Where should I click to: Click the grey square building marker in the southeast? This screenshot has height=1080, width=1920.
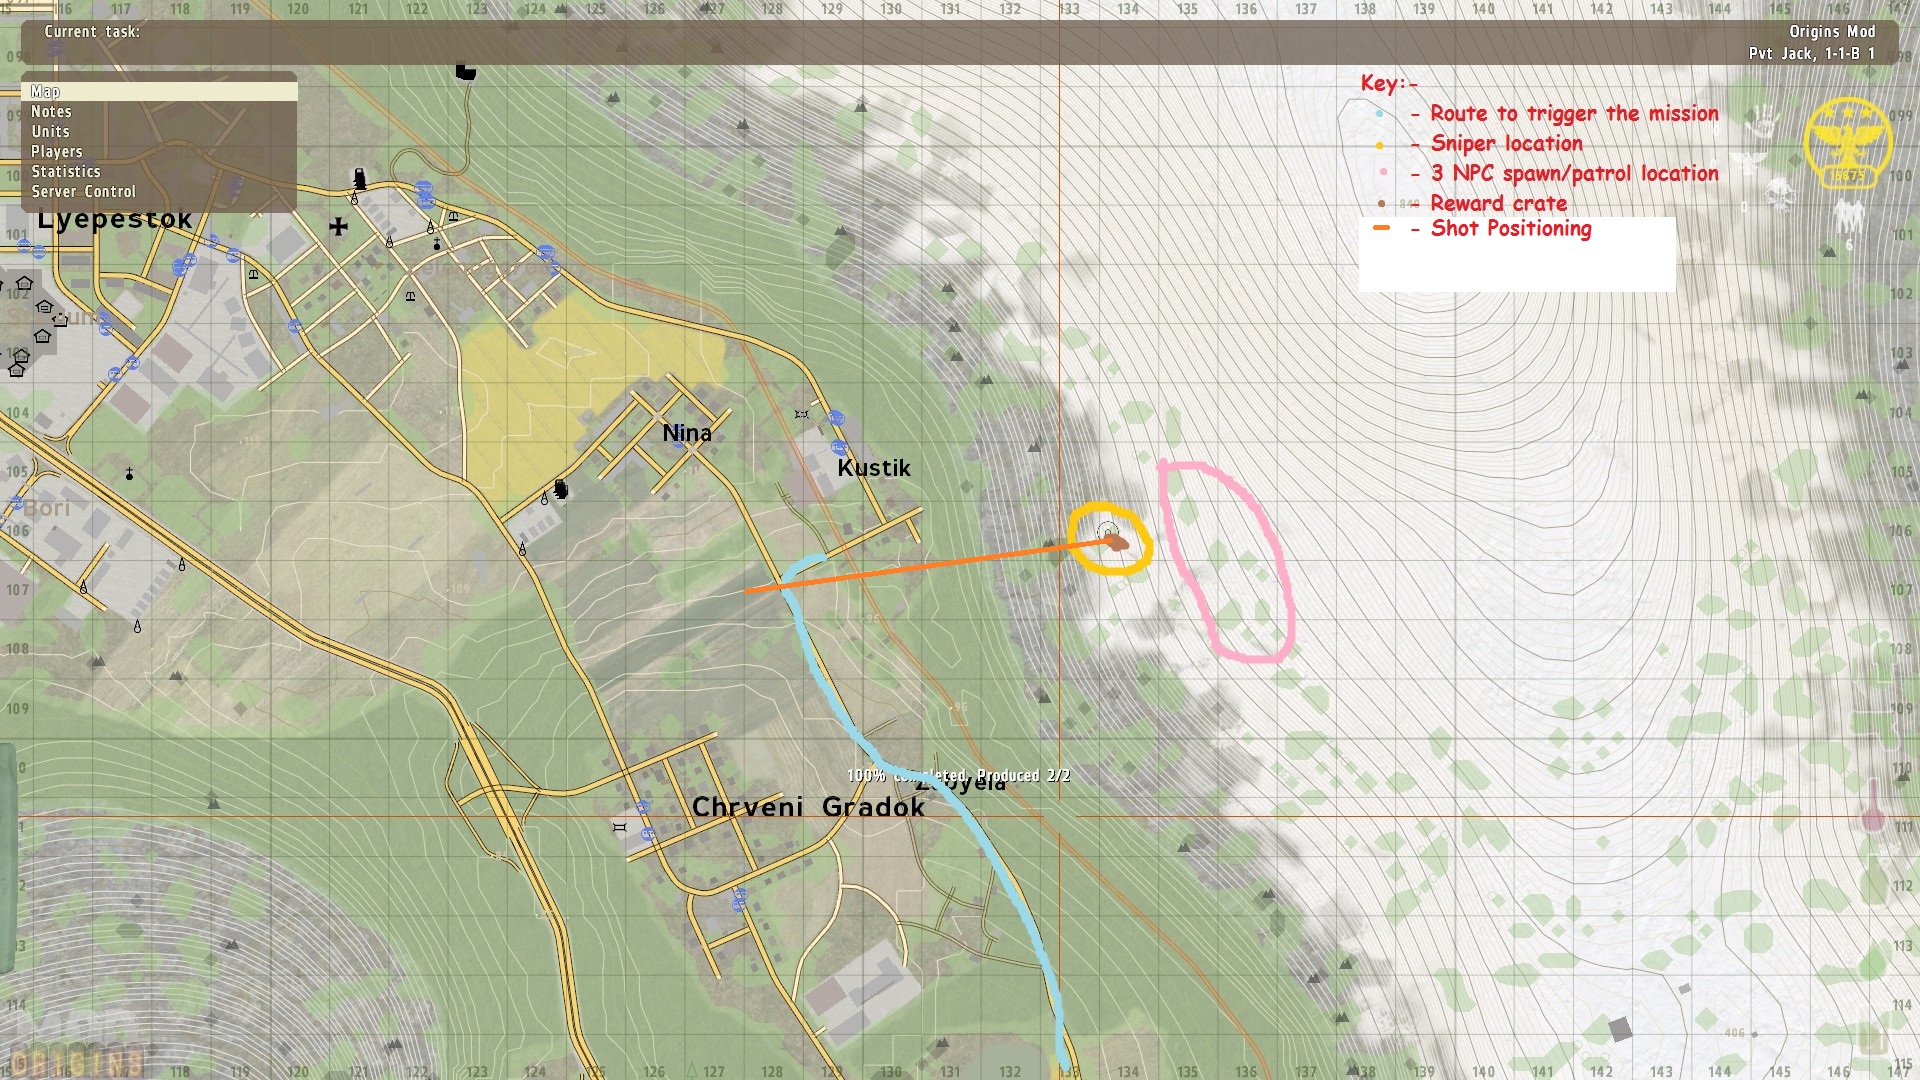click(1620, 1028)
